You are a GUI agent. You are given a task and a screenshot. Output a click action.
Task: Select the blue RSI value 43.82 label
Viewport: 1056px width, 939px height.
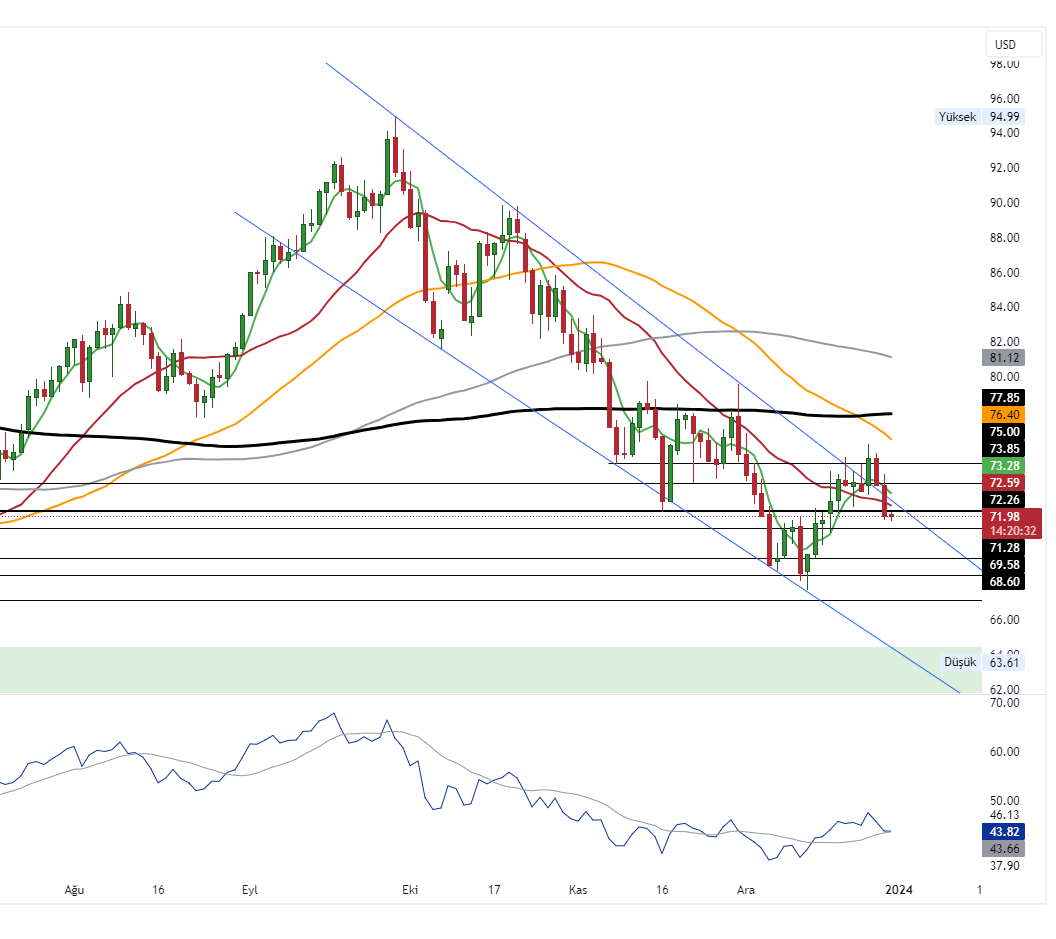pos(1004,832)
